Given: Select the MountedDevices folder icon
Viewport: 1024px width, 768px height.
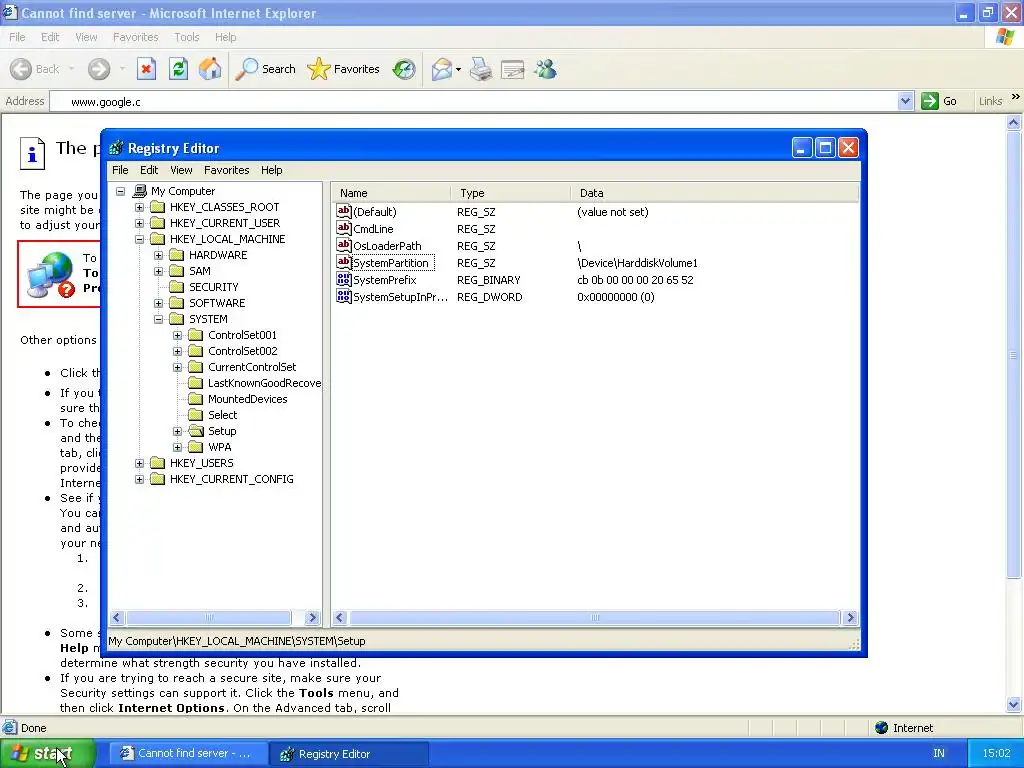Looking at the screenshot, I should [x=195, y=399].
